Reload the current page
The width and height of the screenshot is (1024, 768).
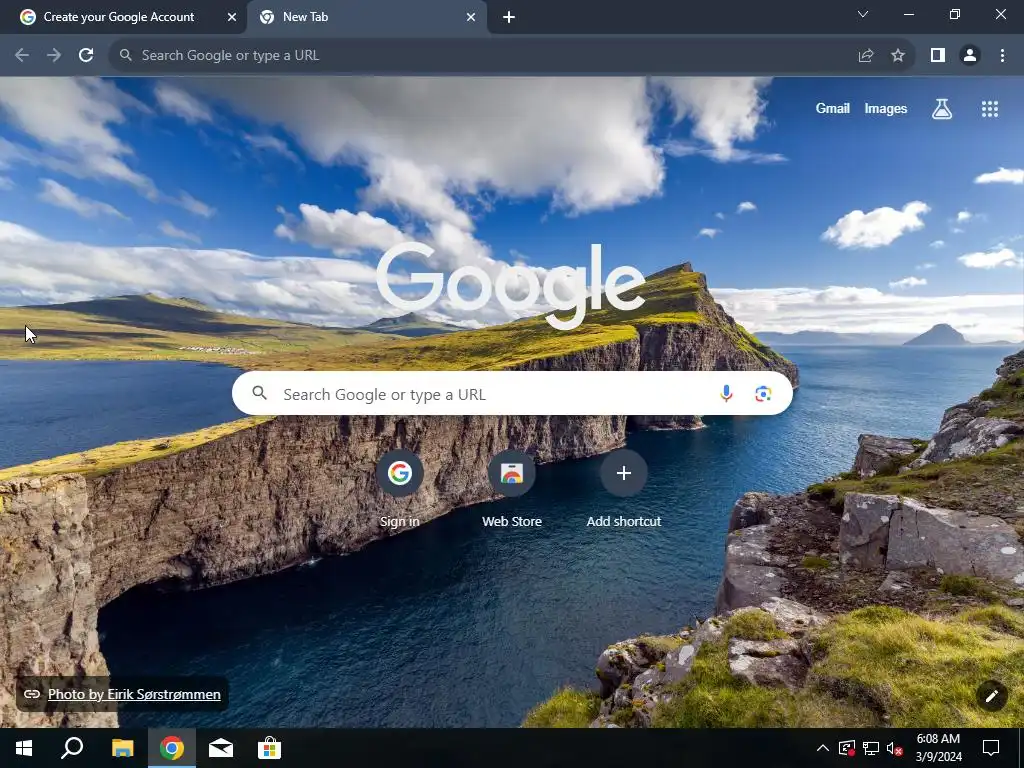(x=86, y=56)
